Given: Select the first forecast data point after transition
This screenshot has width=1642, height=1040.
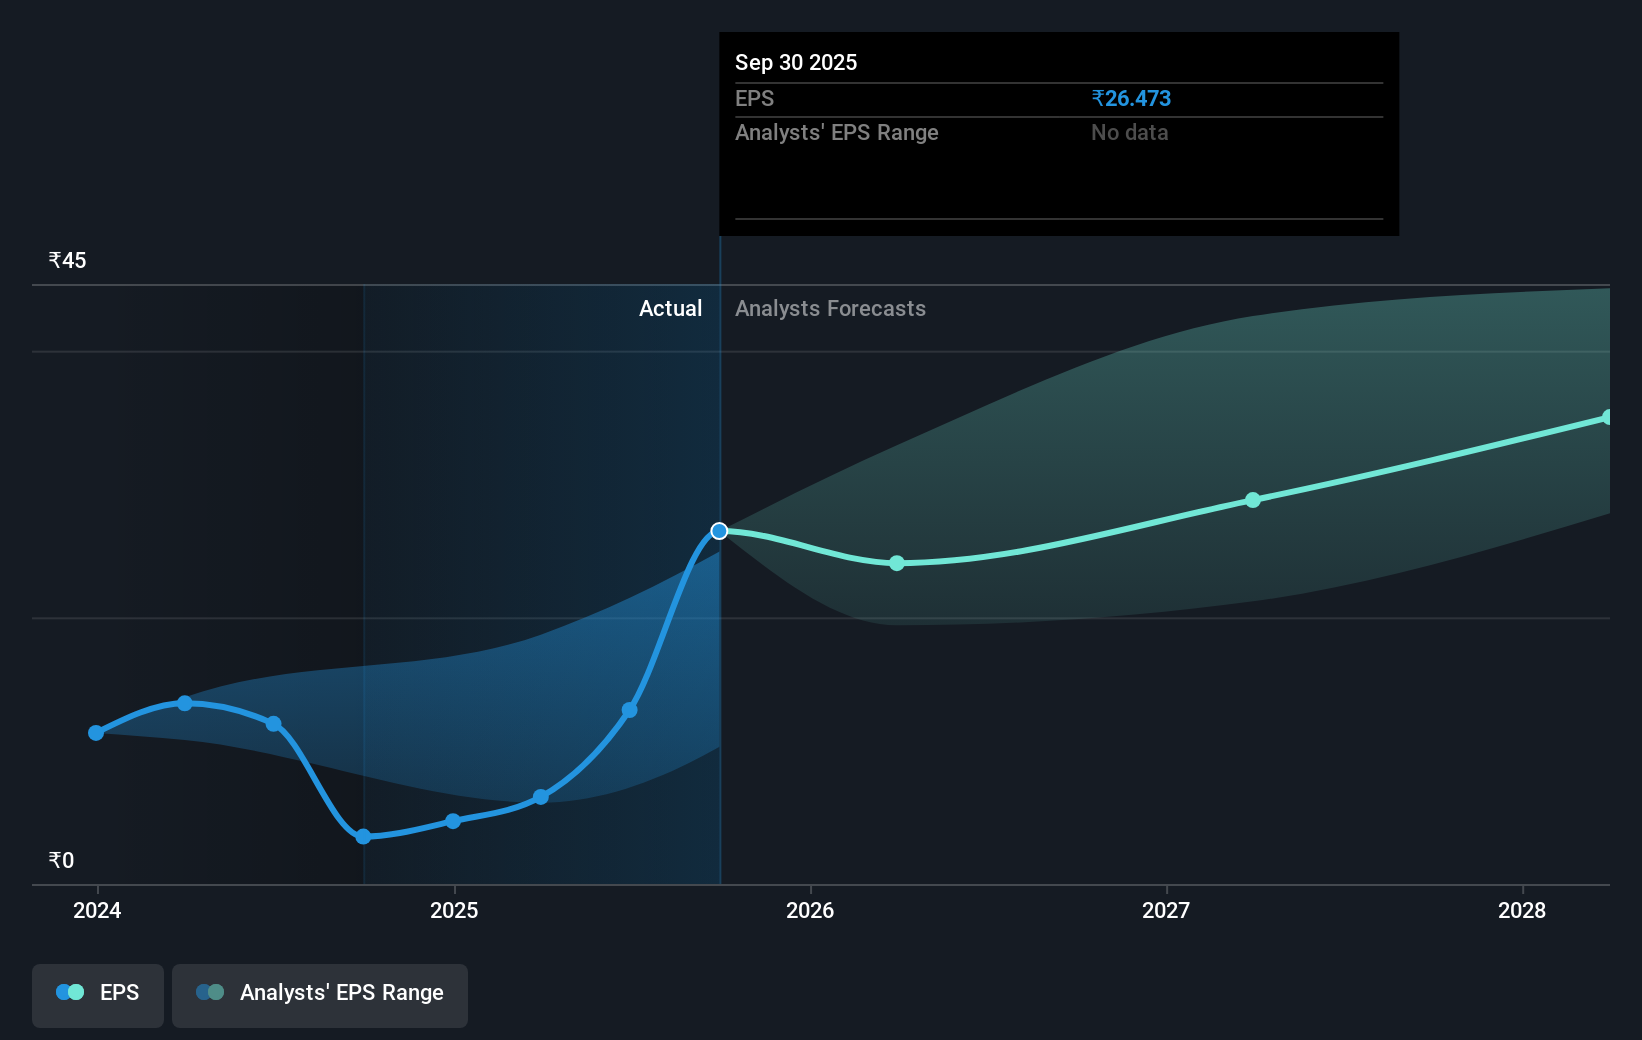Looking at the screenshot, I should click(x=896, y=563).
